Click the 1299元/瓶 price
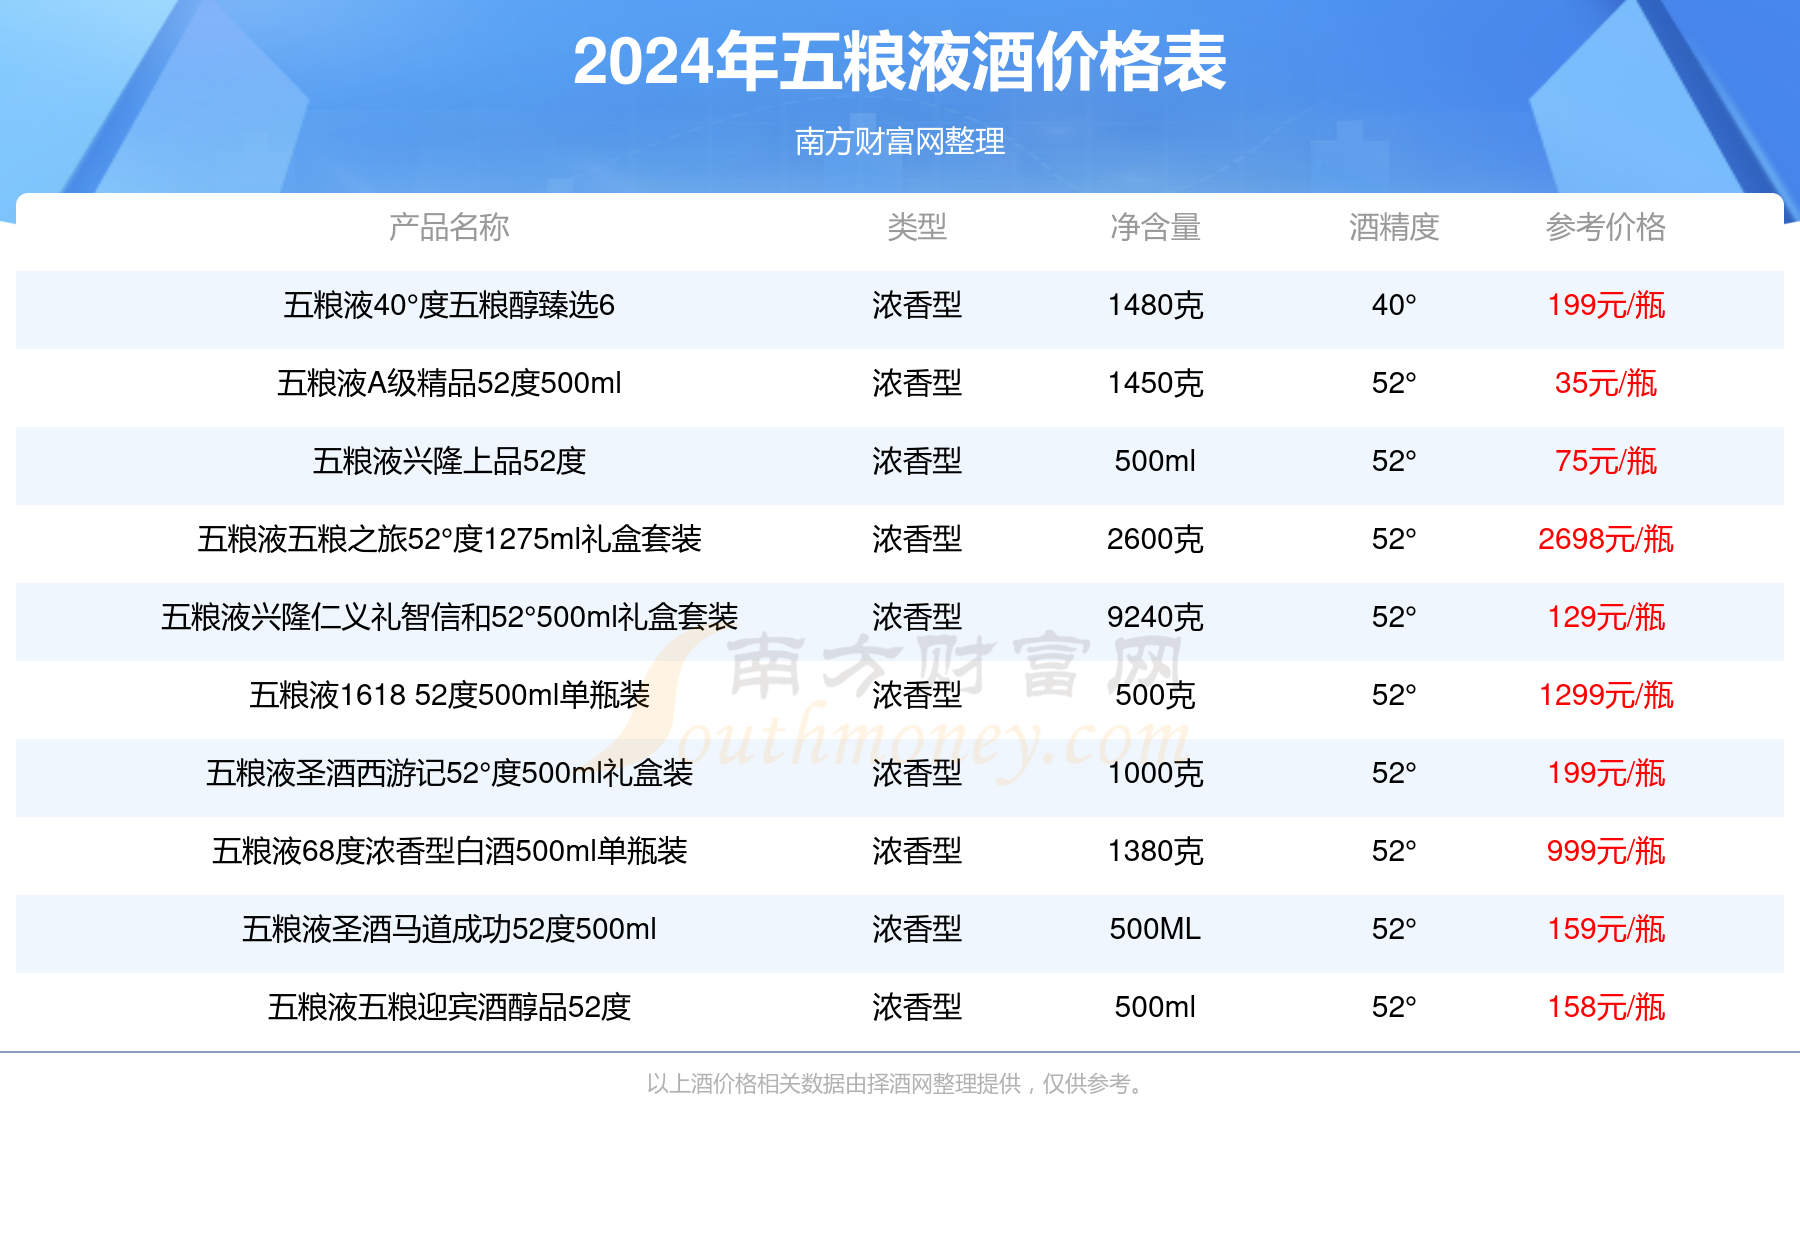Screen dimensions: 1800x1250 coord(1606,695)
